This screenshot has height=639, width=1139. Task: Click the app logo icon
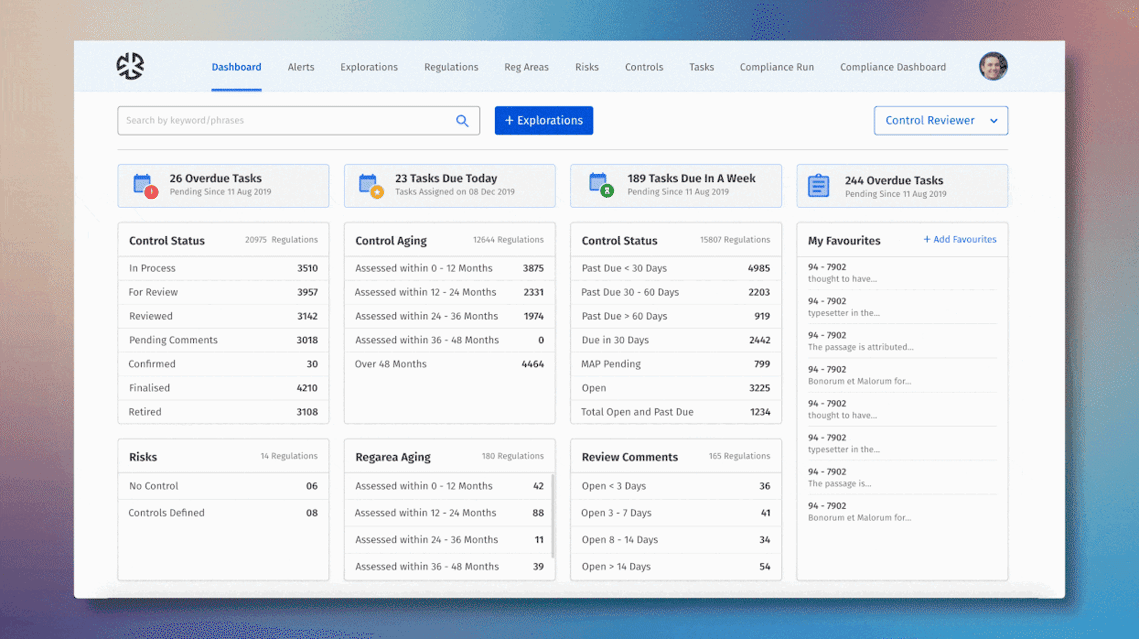click(x=130, y=66)
